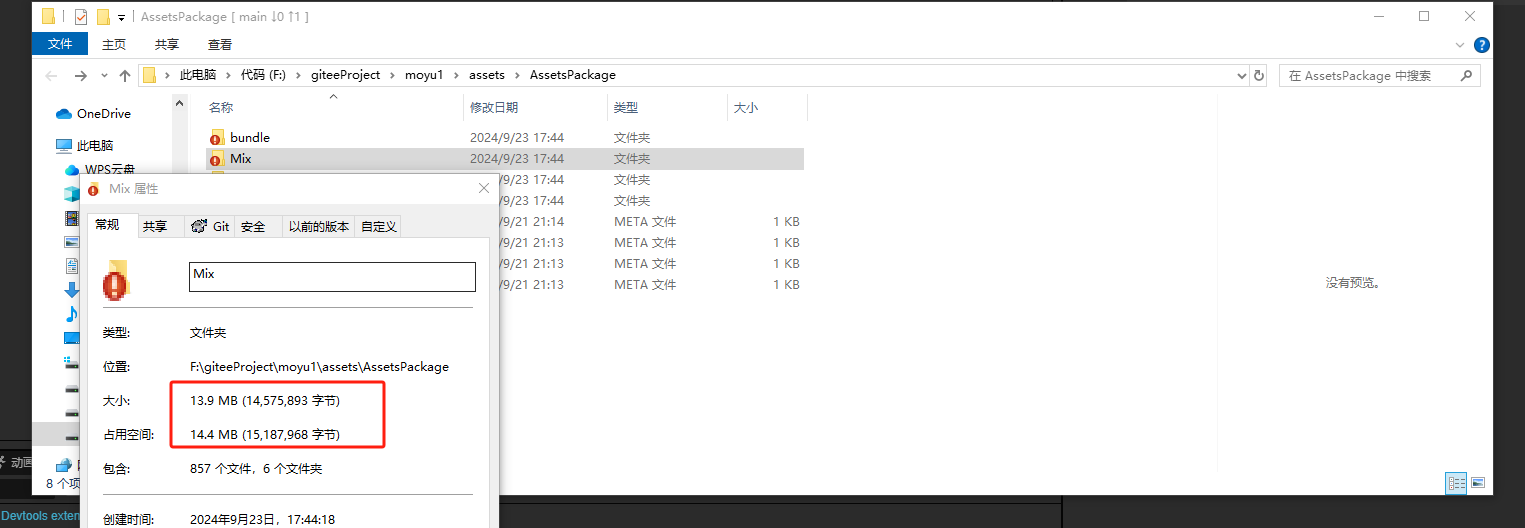
Task: Switch to large icons view layout
Action: click(1477, 483)
